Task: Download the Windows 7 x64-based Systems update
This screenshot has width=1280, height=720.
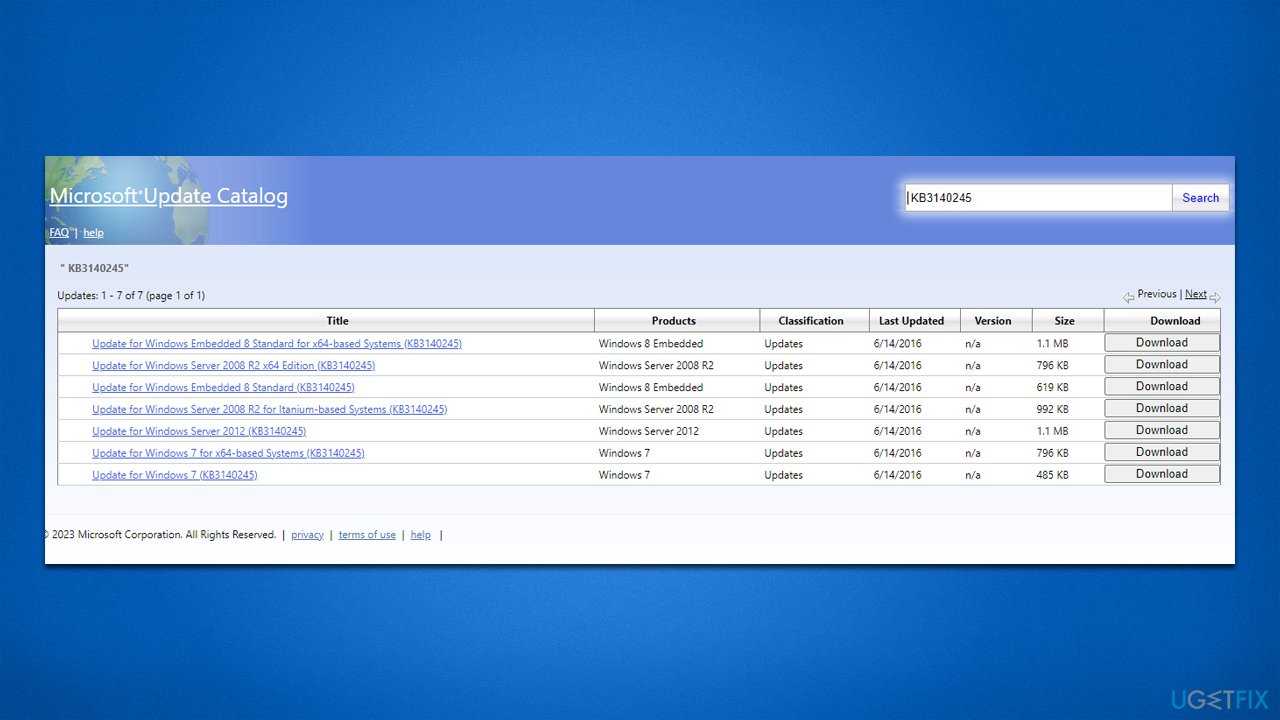Action: (x=1162, y=453)
